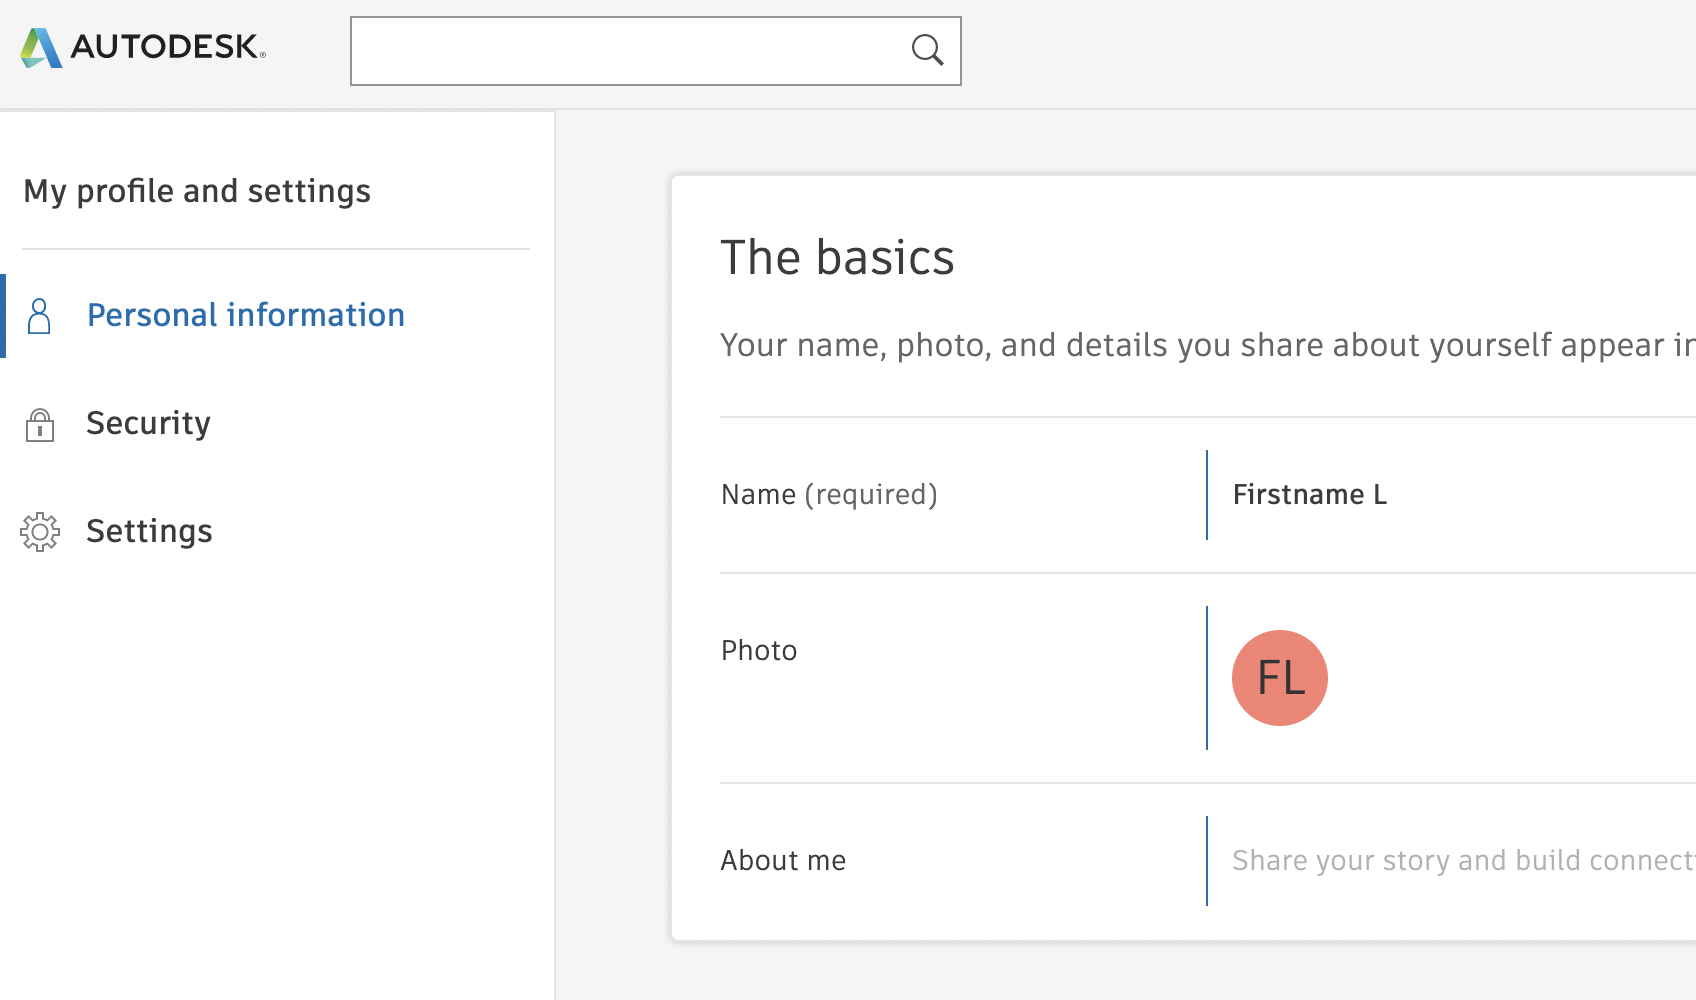Screen dimensions: 1696x1000
Task: Click the magnifying glass search icon
Action: tap(927, 50)
